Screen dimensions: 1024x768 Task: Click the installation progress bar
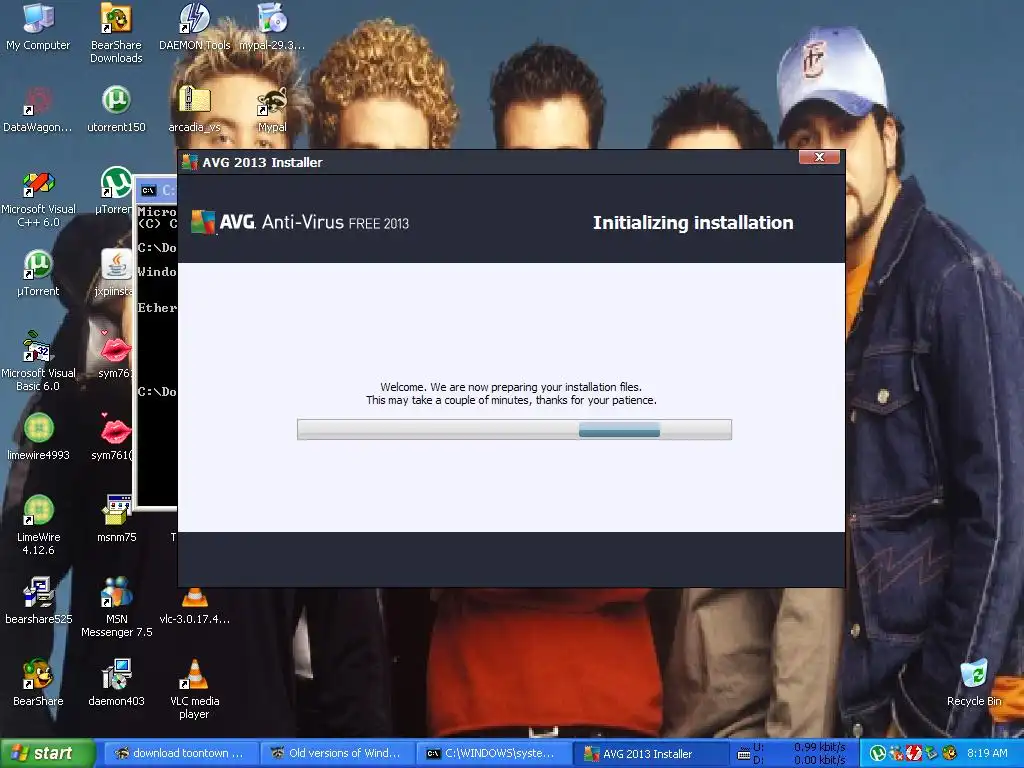pos(514,429)
